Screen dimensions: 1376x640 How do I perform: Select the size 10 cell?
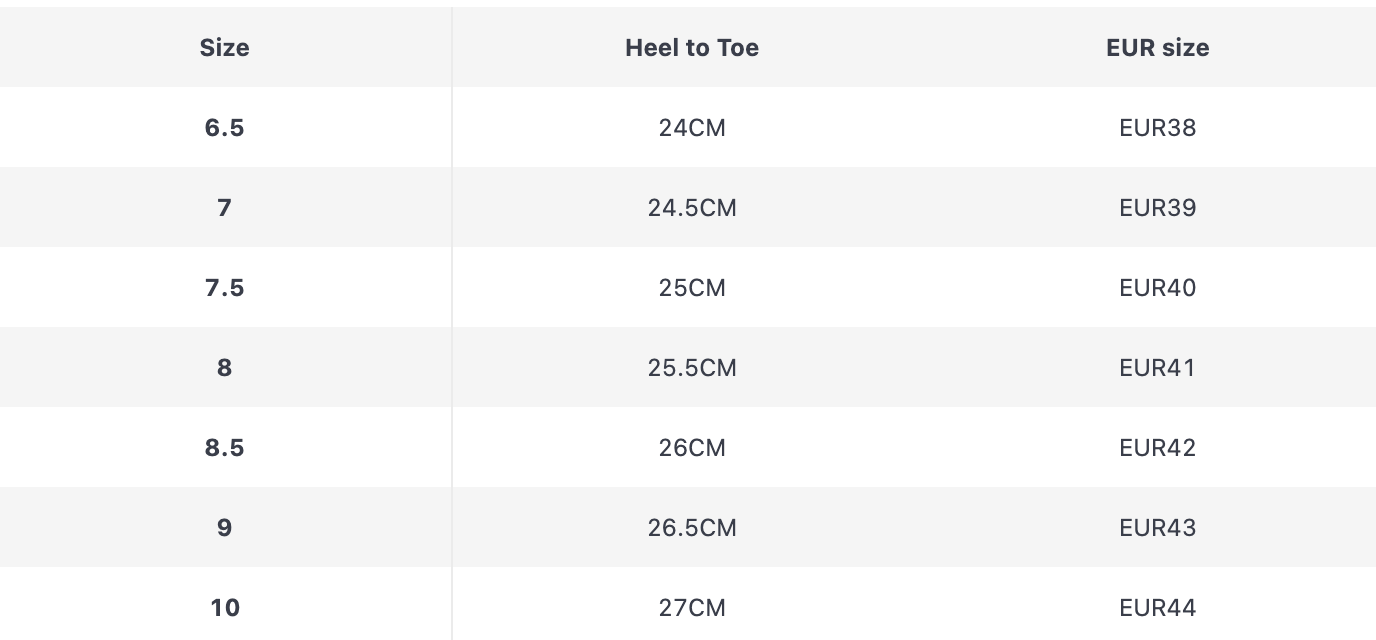click(224, 608)
